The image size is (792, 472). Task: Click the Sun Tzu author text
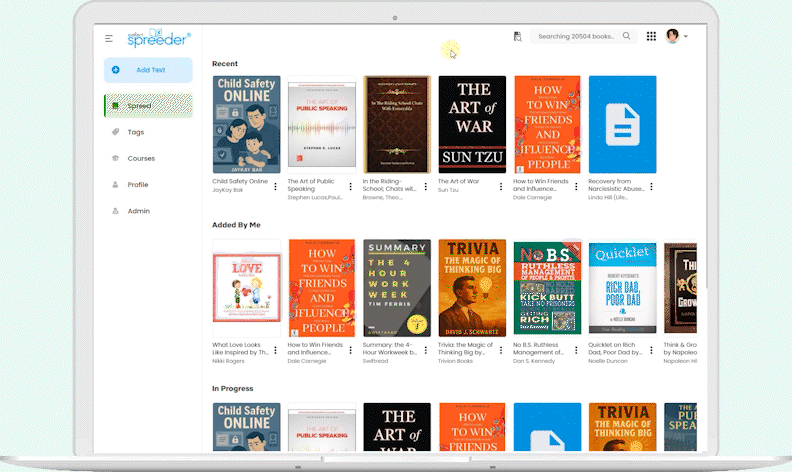pos(448,190)
